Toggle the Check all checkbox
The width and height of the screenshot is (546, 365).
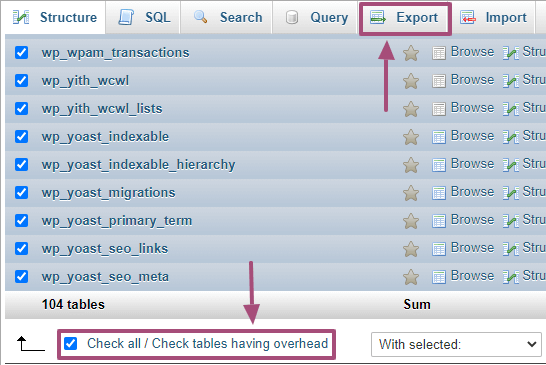[71, 343]
